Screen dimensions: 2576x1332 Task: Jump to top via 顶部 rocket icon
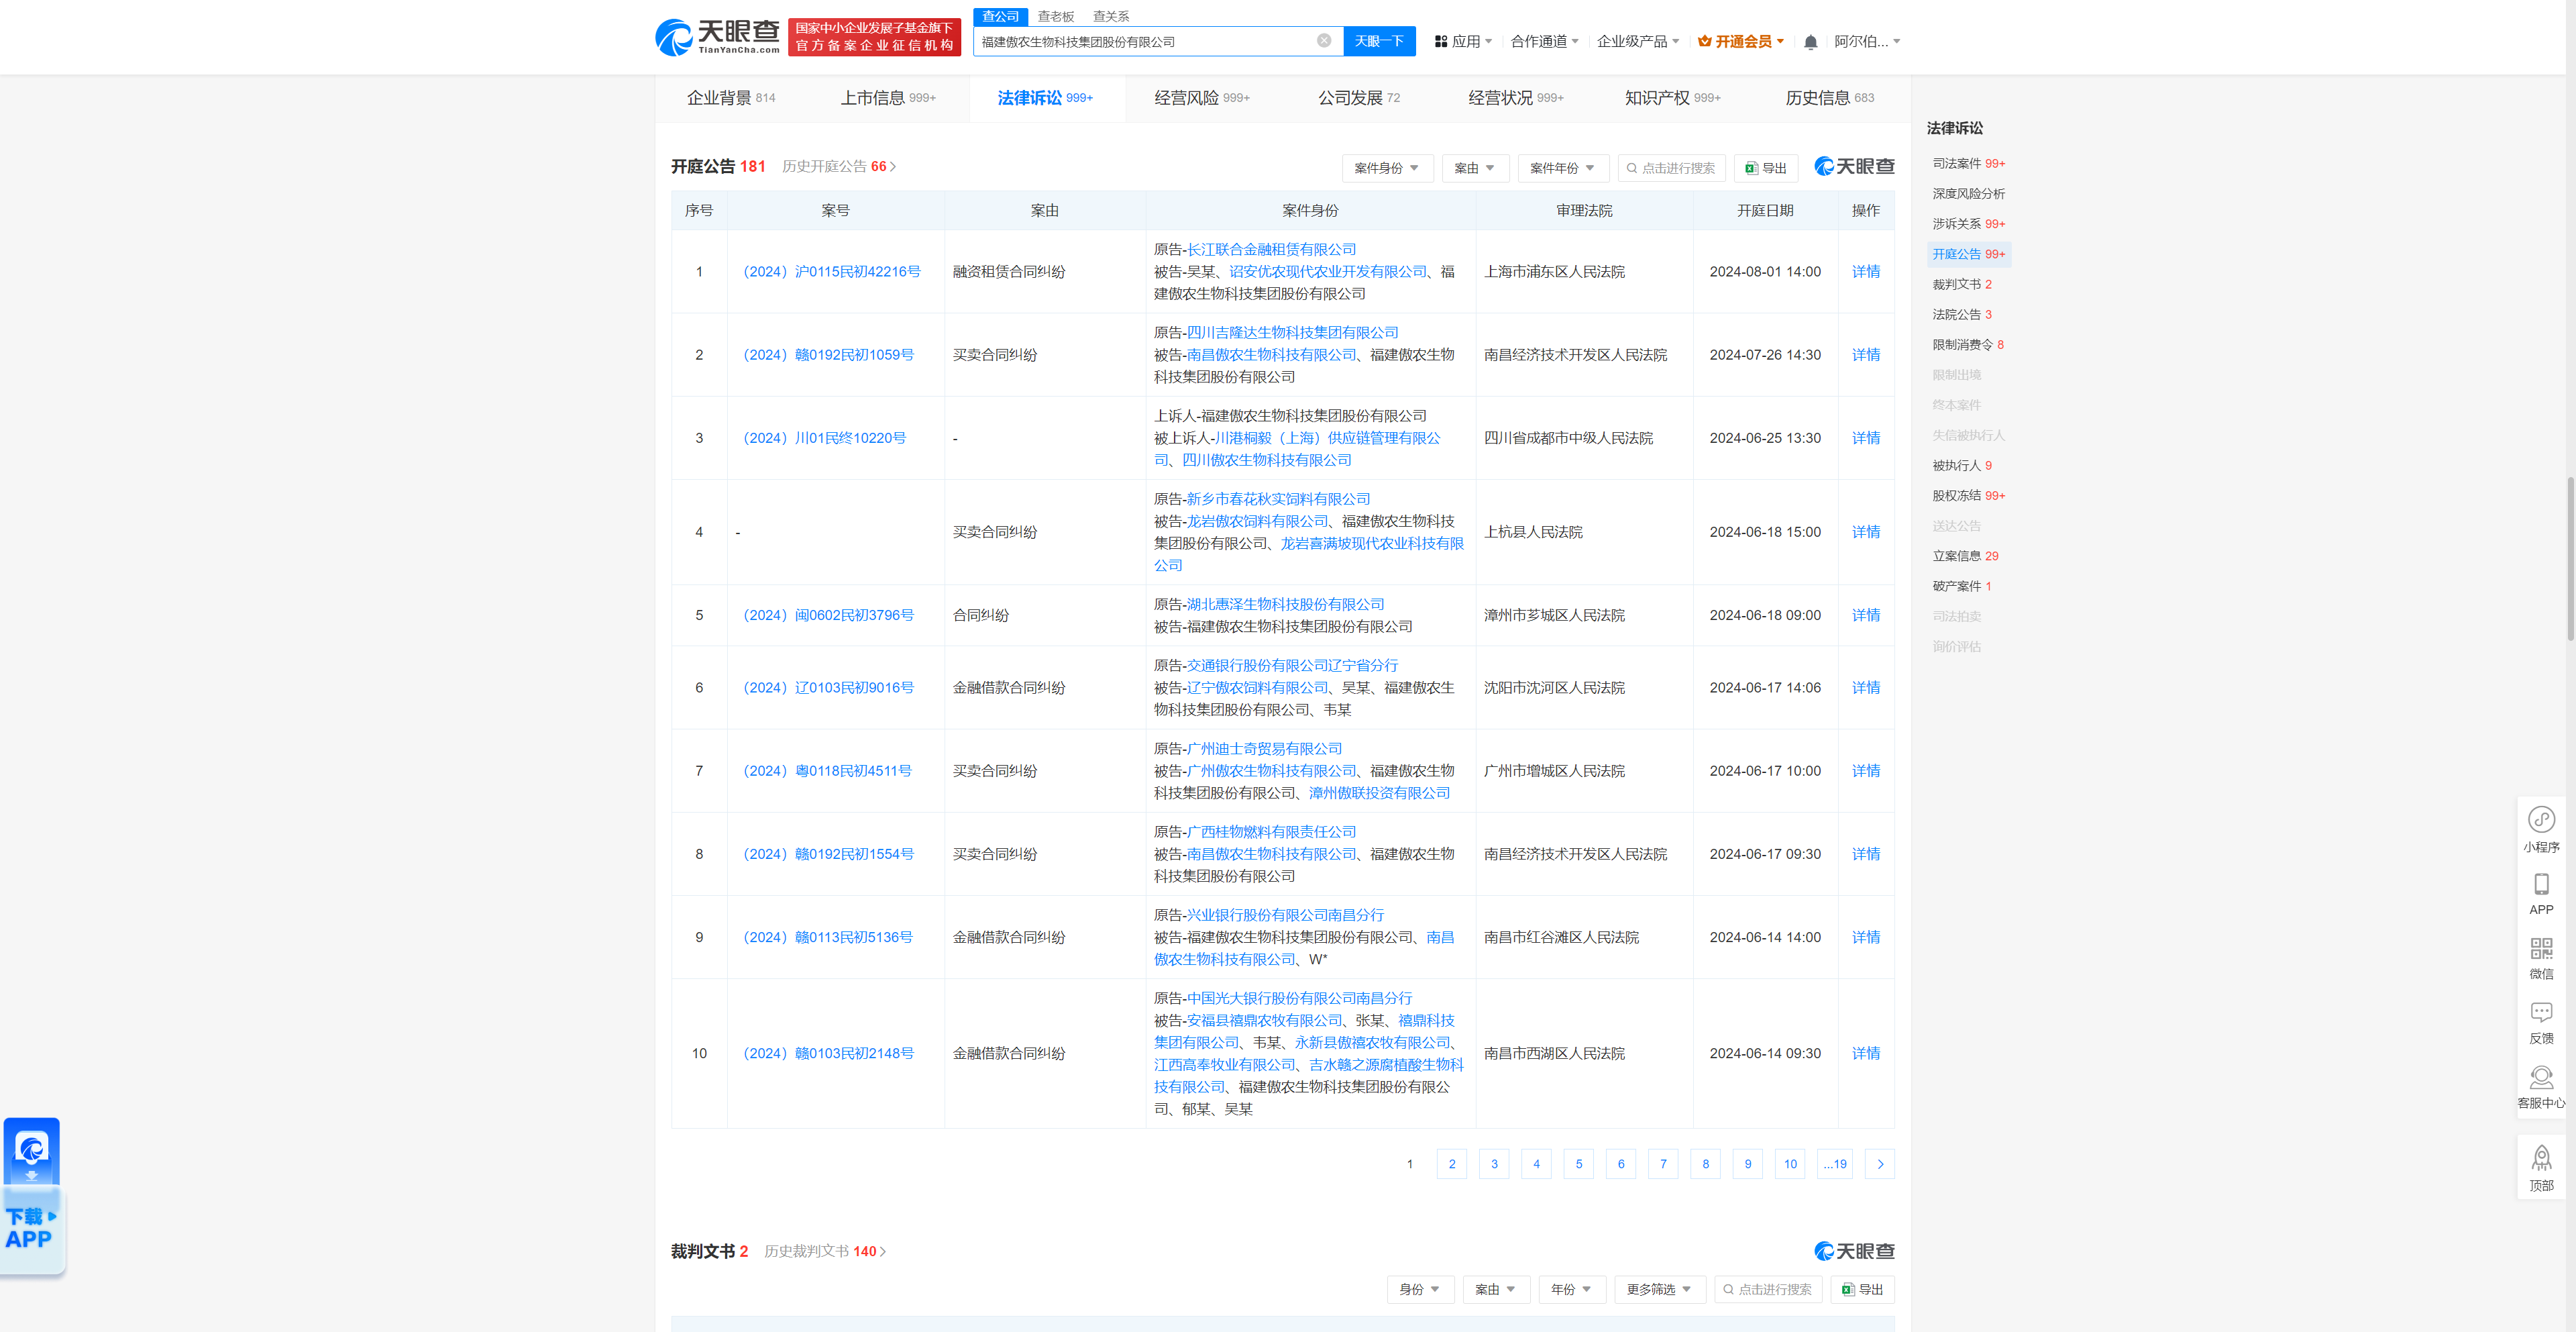2541,1168
